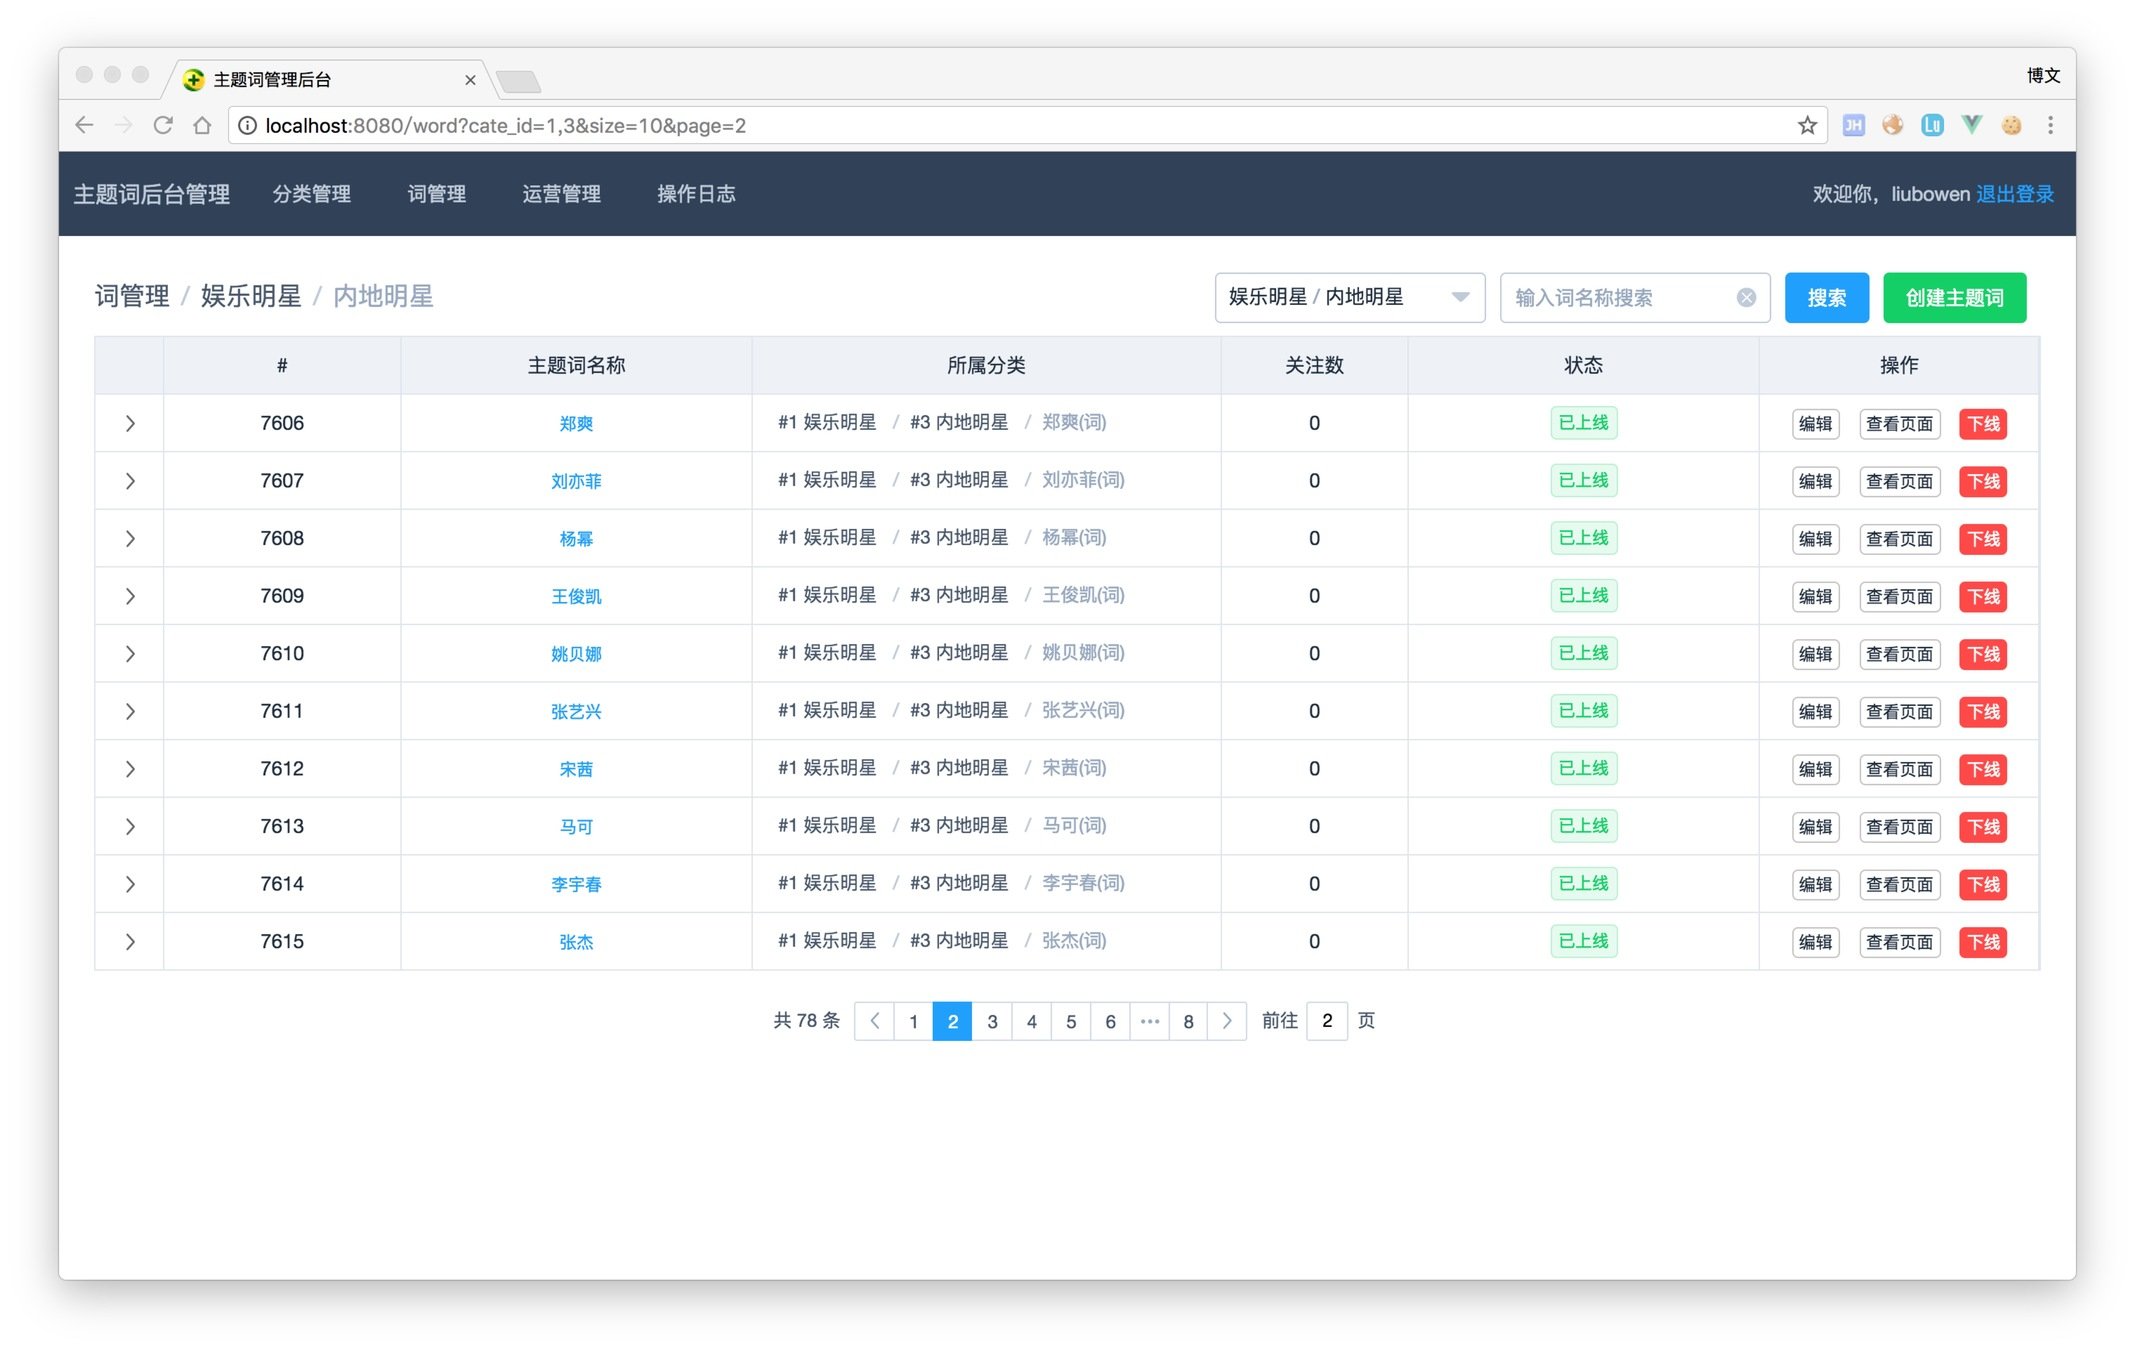
Task: Clear search field with X icon
Action: coord(1746,298)
